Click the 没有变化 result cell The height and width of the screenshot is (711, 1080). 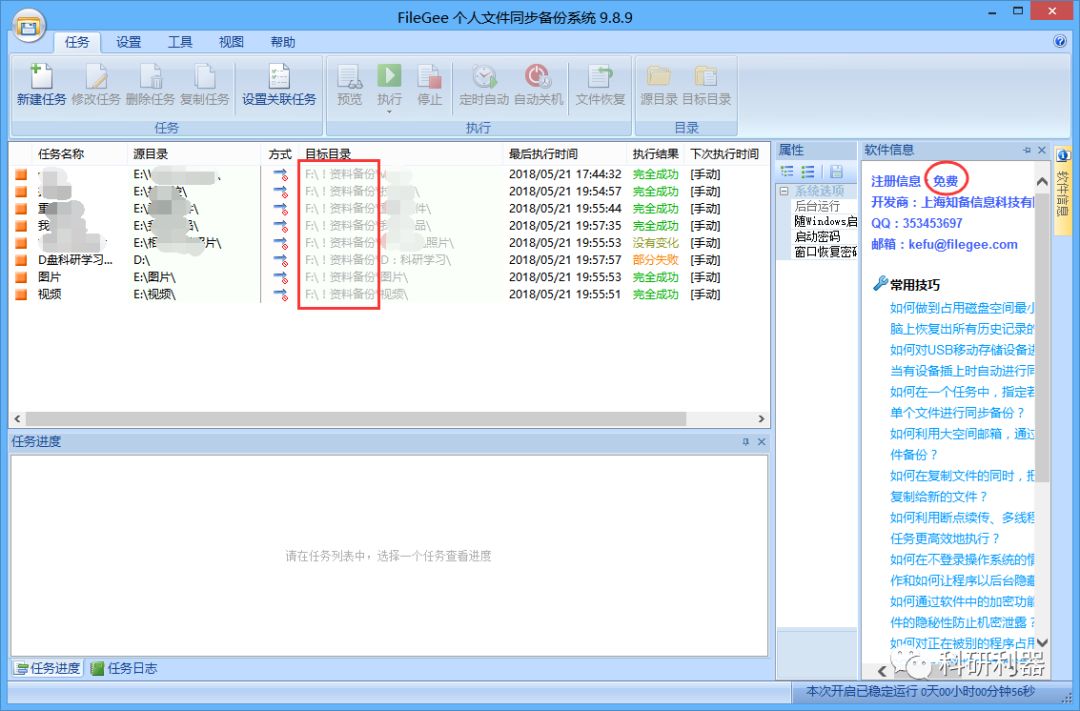pos(656,243)
